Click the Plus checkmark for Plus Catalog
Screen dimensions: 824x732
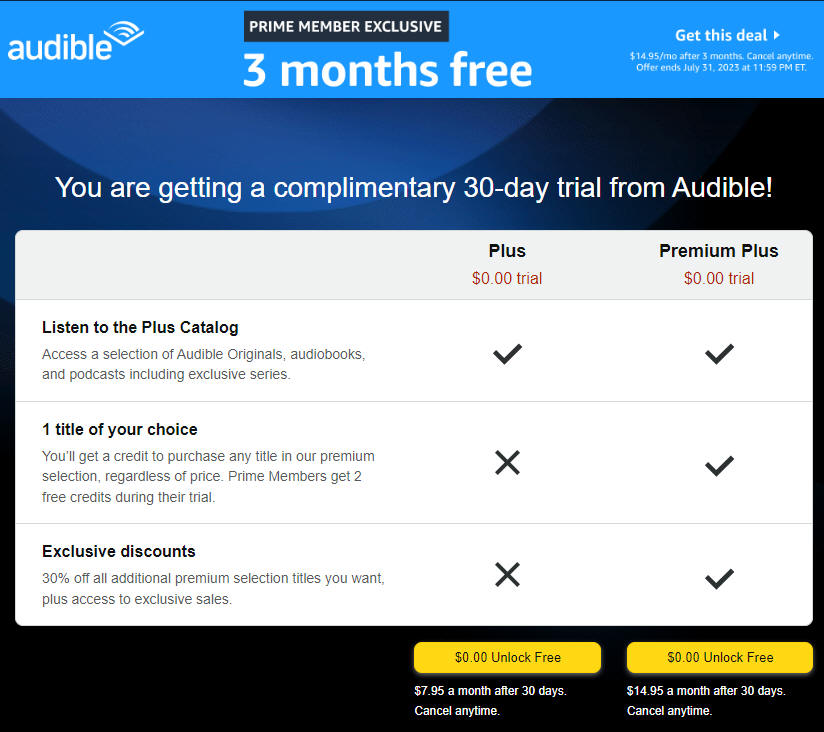507,354
